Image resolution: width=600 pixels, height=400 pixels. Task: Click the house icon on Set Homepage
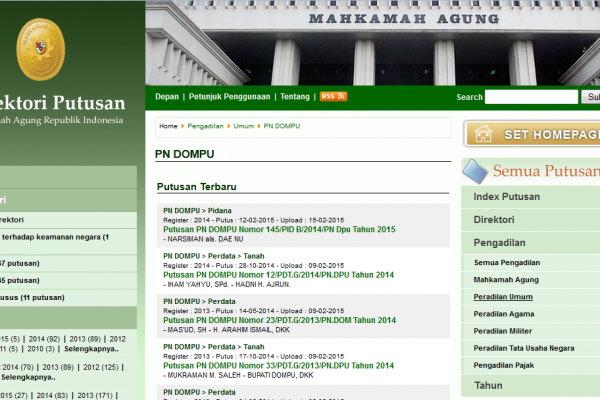(483, 134)
